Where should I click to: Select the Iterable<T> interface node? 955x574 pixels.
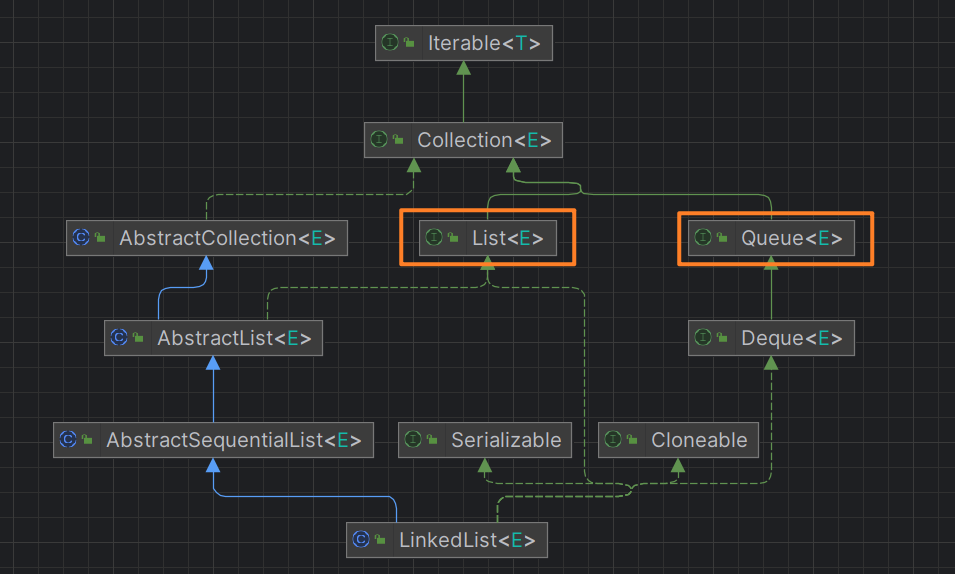coord(463,43)
